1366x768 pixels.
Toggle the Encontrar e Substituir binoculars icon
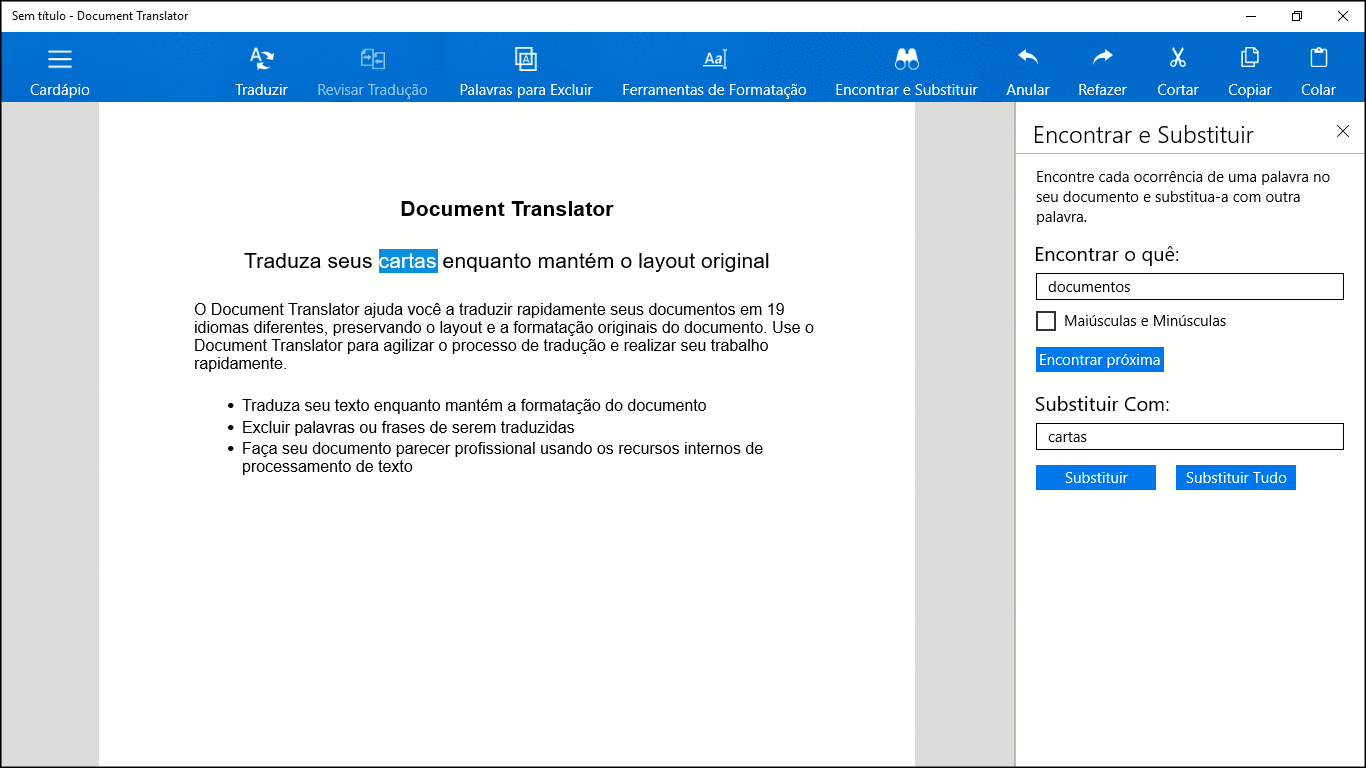pos(906,60)
